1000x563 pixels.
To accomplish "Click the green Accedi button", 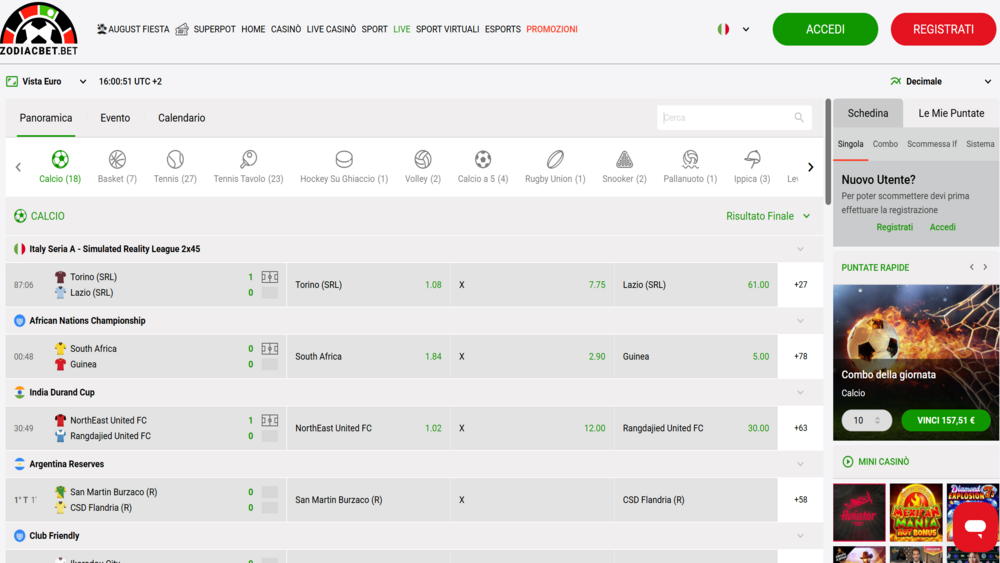I will click(x=825, y=29).
